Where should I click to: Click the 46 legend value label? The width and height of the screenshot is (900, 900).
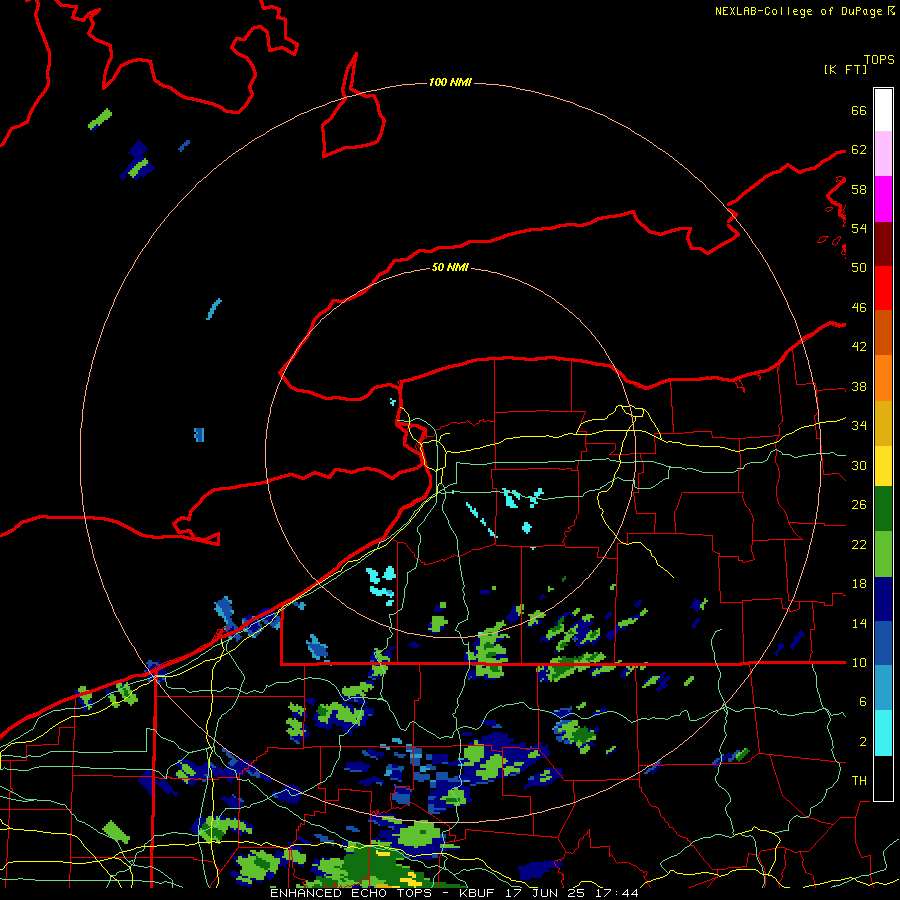tap(859, 308)
